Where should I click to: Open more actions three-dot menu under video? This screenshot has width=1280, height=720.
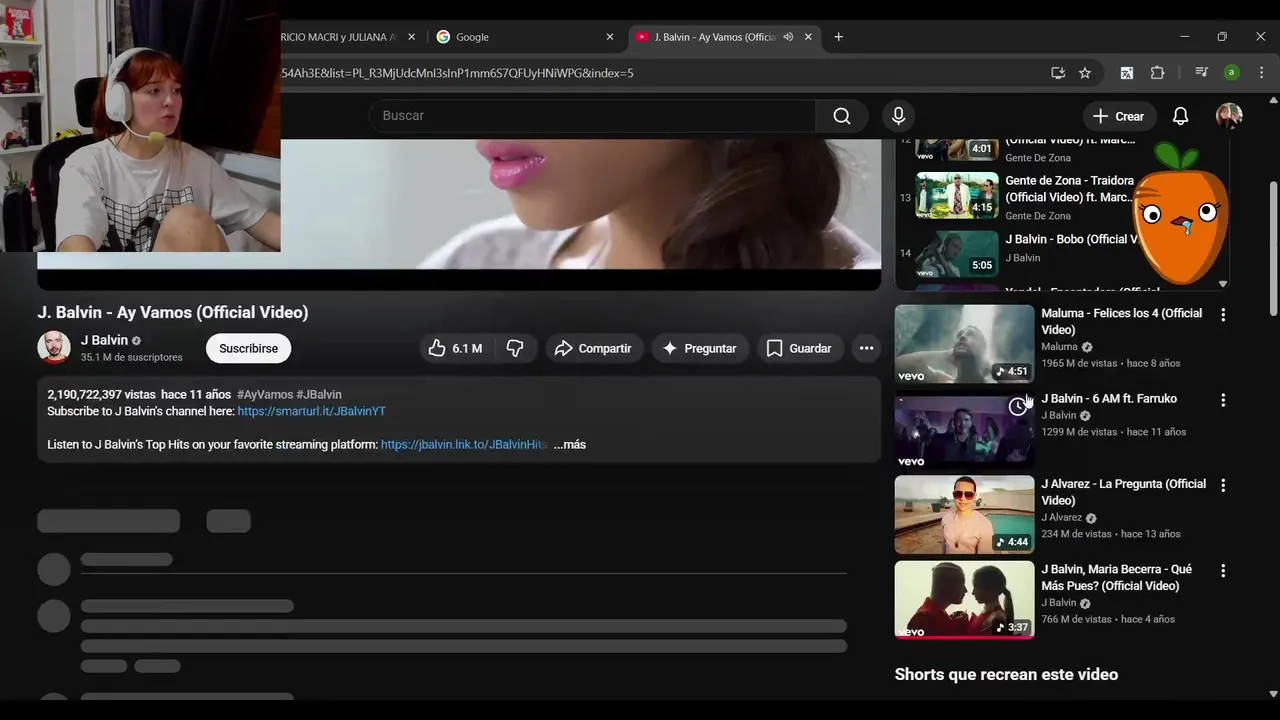click(x=866, y=348)
